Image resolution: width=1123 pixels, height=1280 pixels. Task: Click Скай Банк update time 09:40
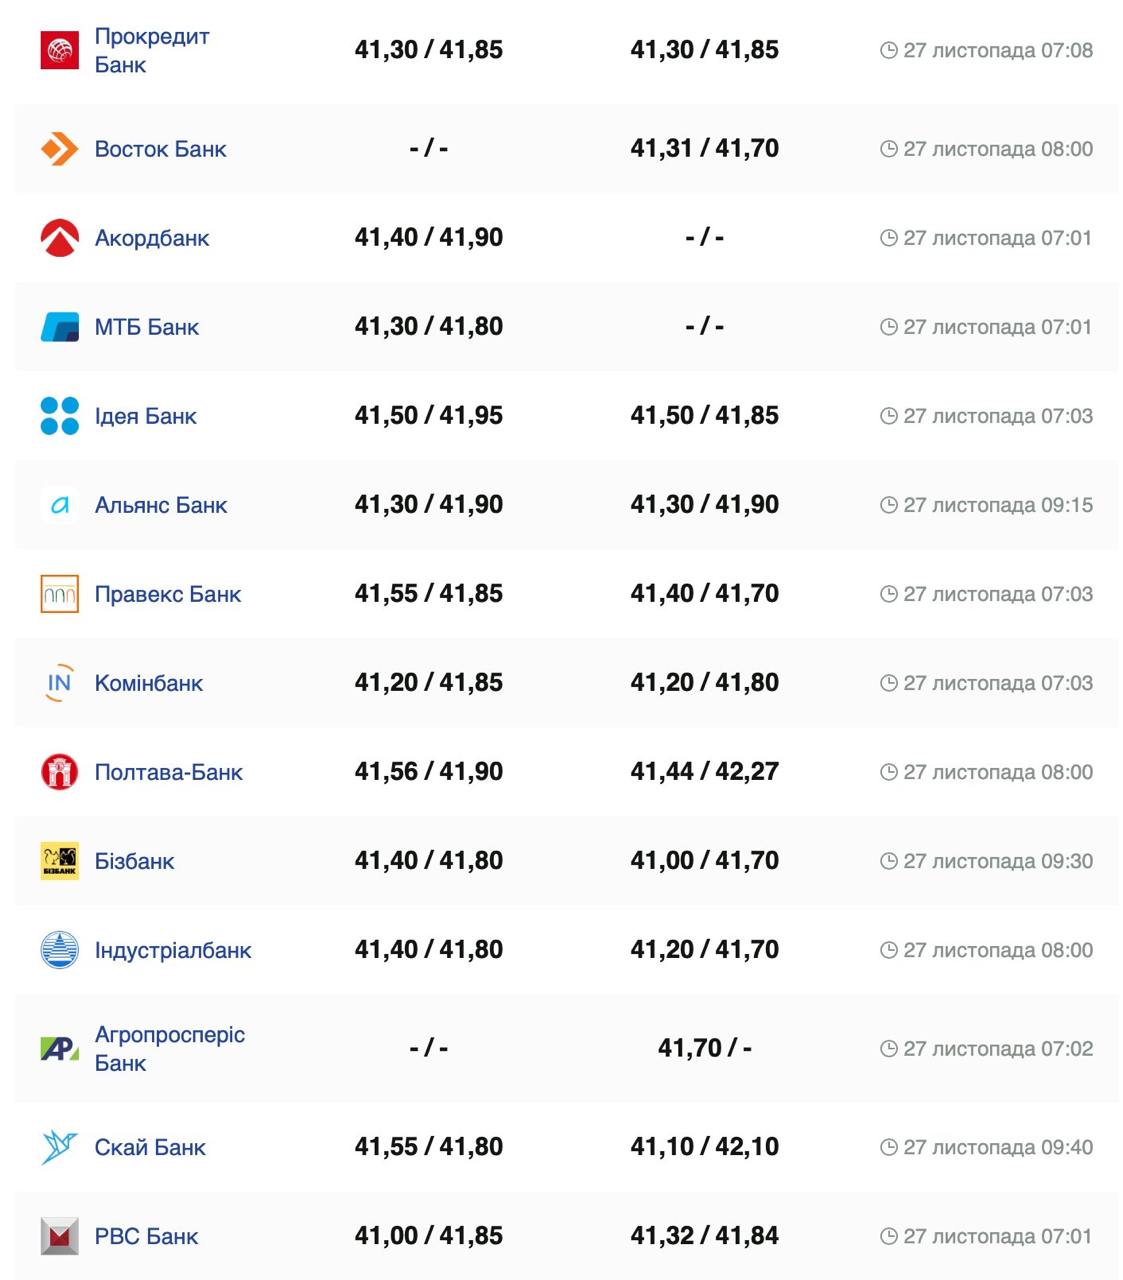[x=987, y=1147]
